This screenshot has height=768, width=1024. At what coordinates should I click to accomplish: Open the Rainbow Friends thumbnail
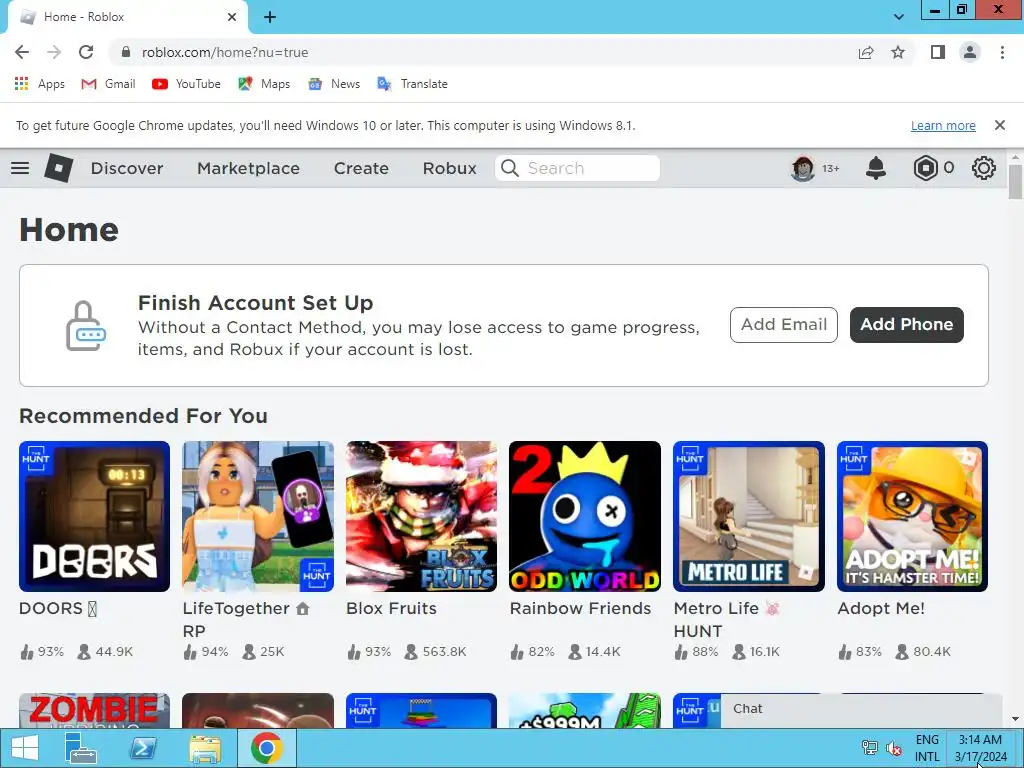coord(585,517)
